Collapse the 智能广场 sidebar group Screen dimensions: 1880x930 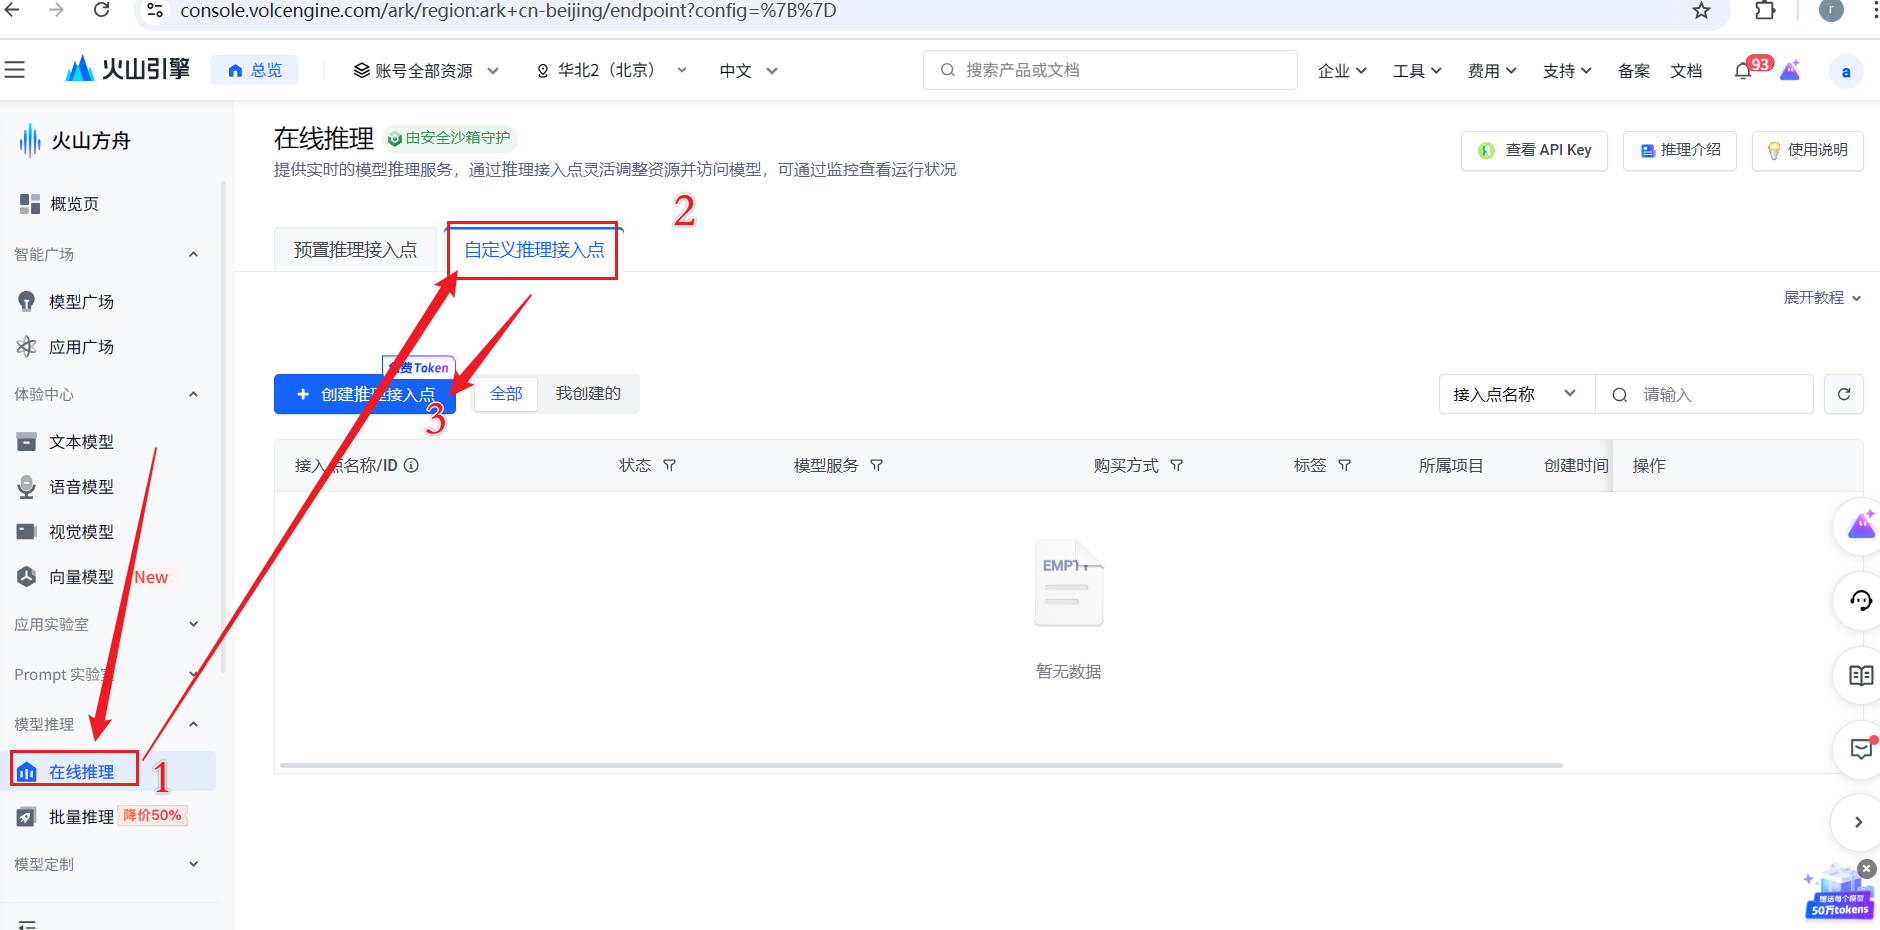[x=193, y=254]
